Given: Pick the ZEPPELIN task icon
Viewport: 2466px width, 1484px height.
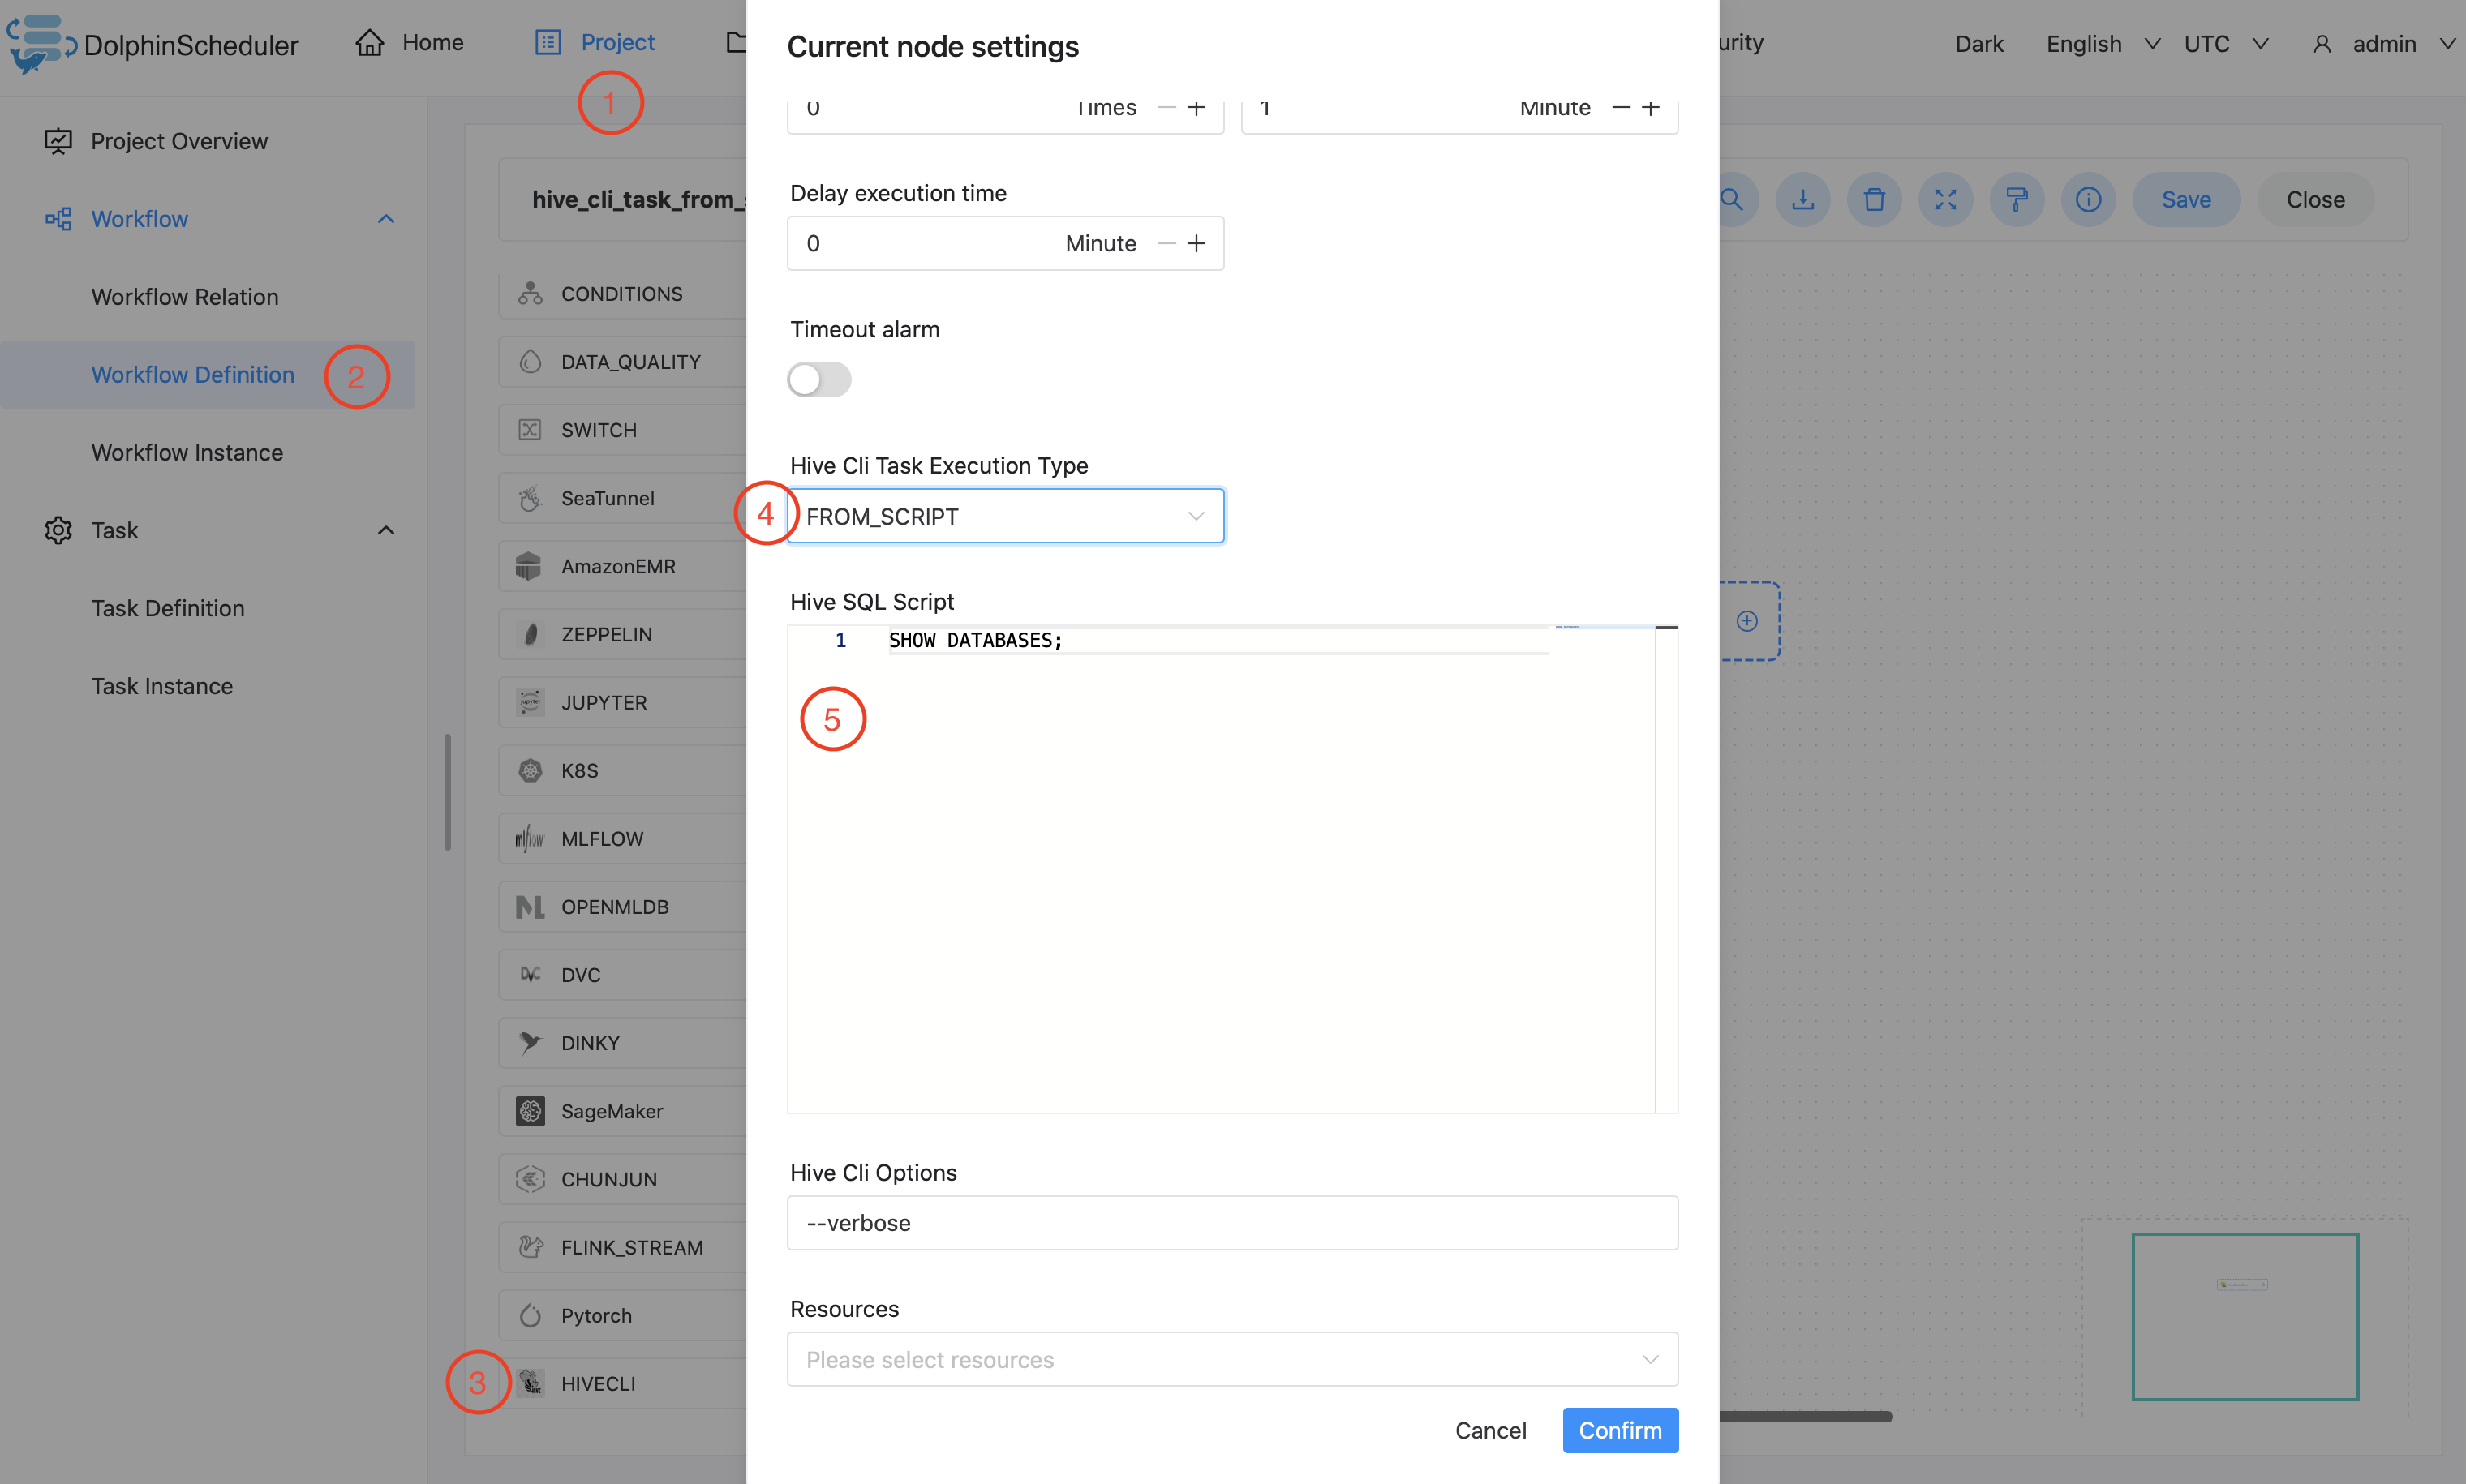Looking at the screenshot, I should pos(530,634).
